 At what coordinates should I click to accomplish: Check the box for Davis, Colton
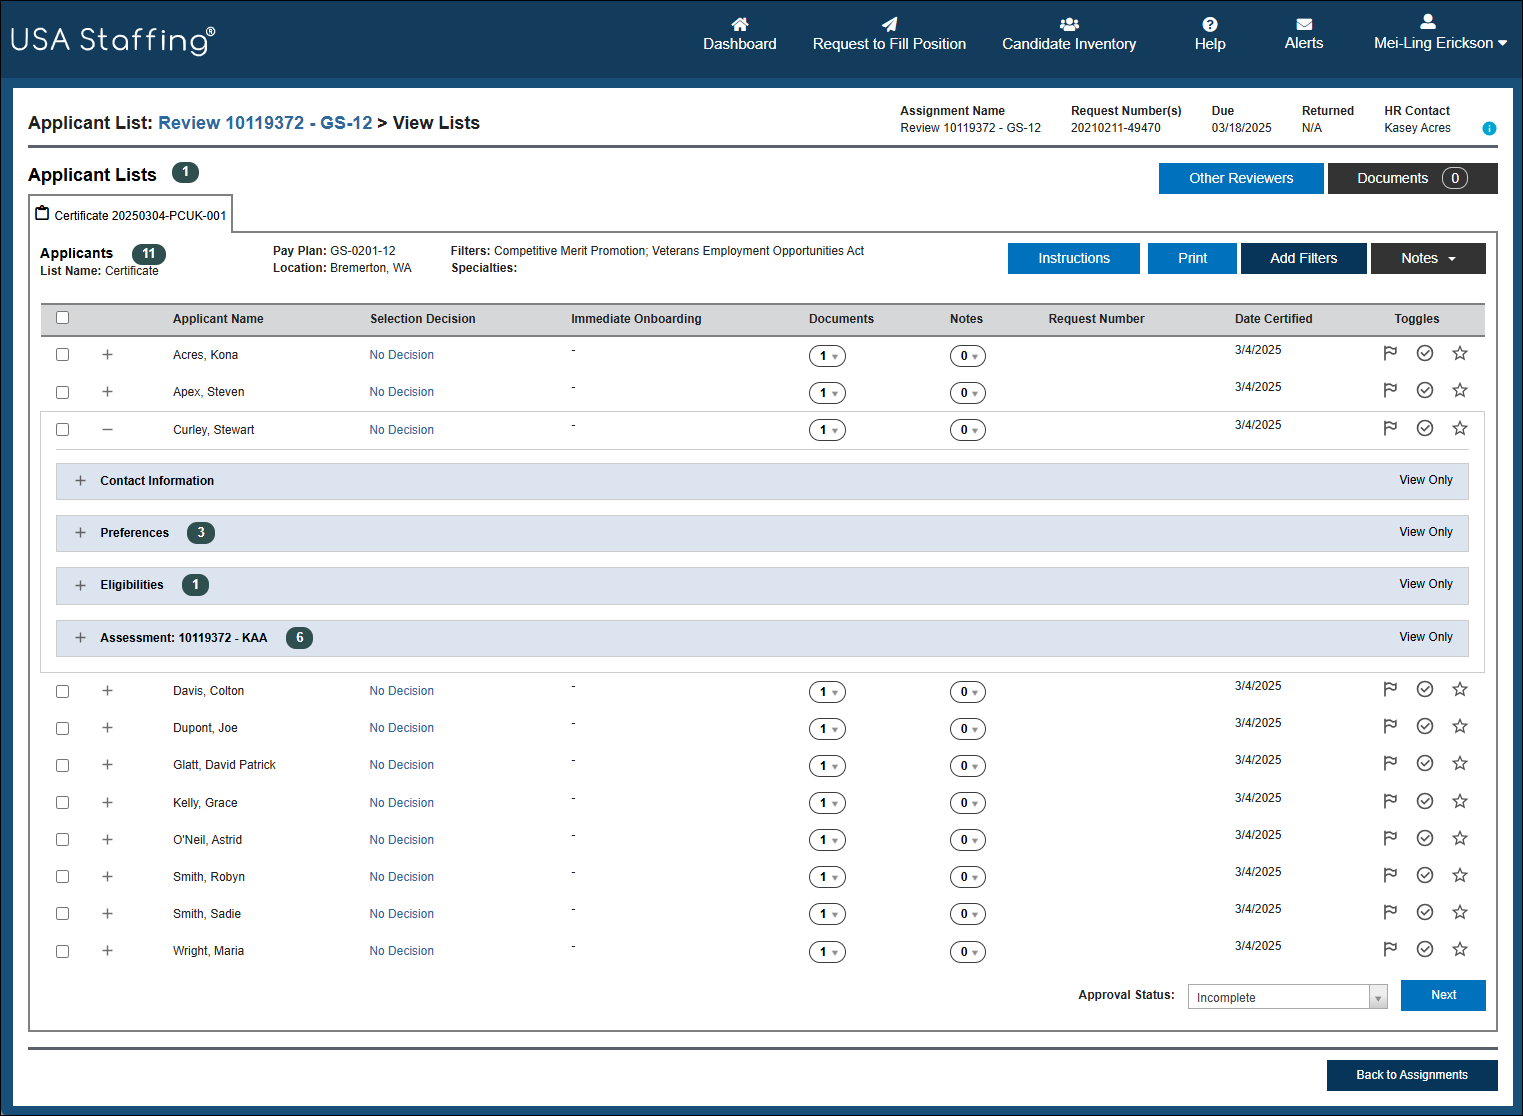tap(63, 691)
